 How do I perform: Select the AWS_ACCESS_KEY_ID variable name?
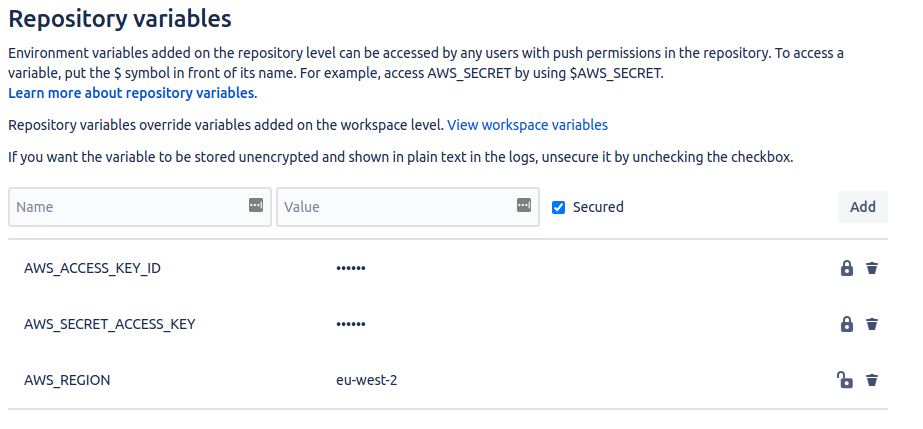point(92,268)
